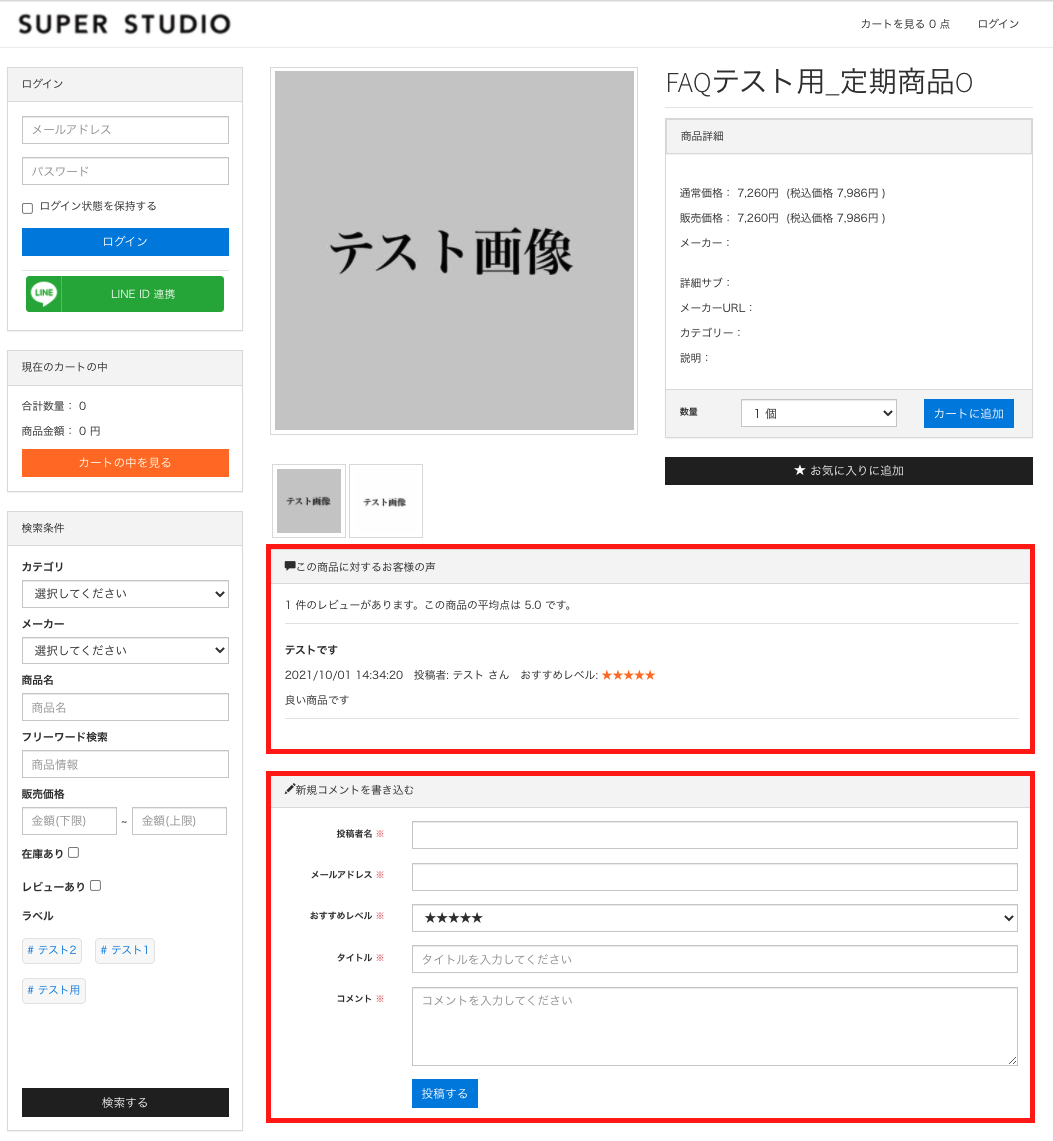Check the 在庫あり checkbox

pyautogui.click(x=73, y=853)
